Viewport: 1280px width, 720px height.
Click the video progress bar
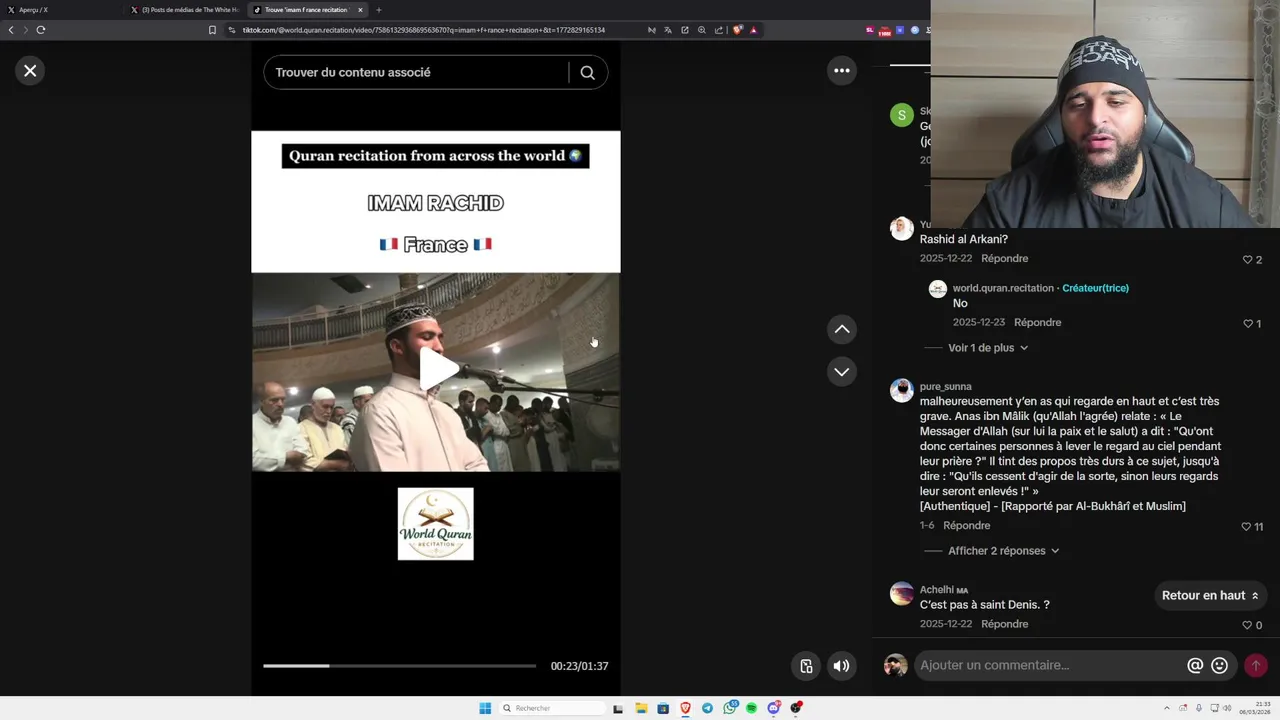click(x=399, y=666)
